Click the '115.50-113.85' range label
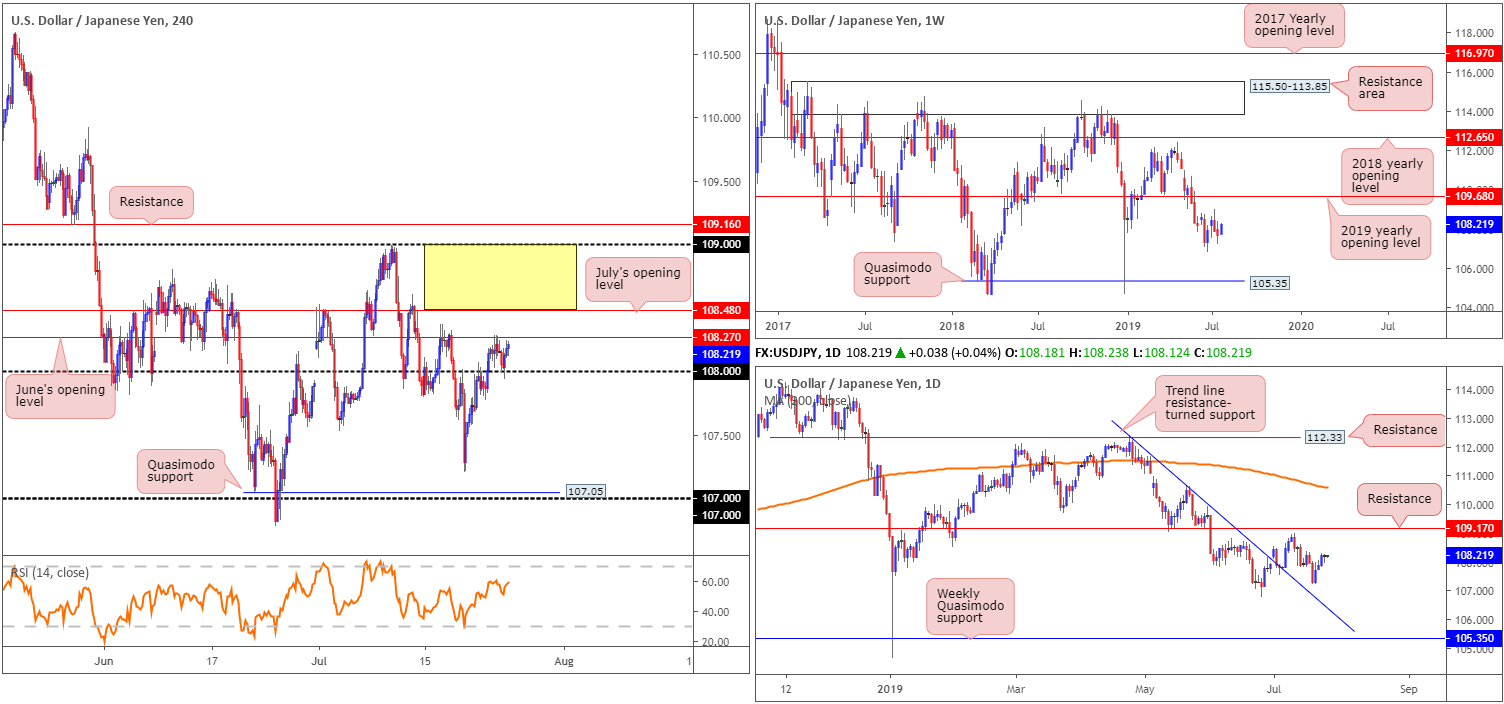1504x704 pixels. tap(1290, 87)
